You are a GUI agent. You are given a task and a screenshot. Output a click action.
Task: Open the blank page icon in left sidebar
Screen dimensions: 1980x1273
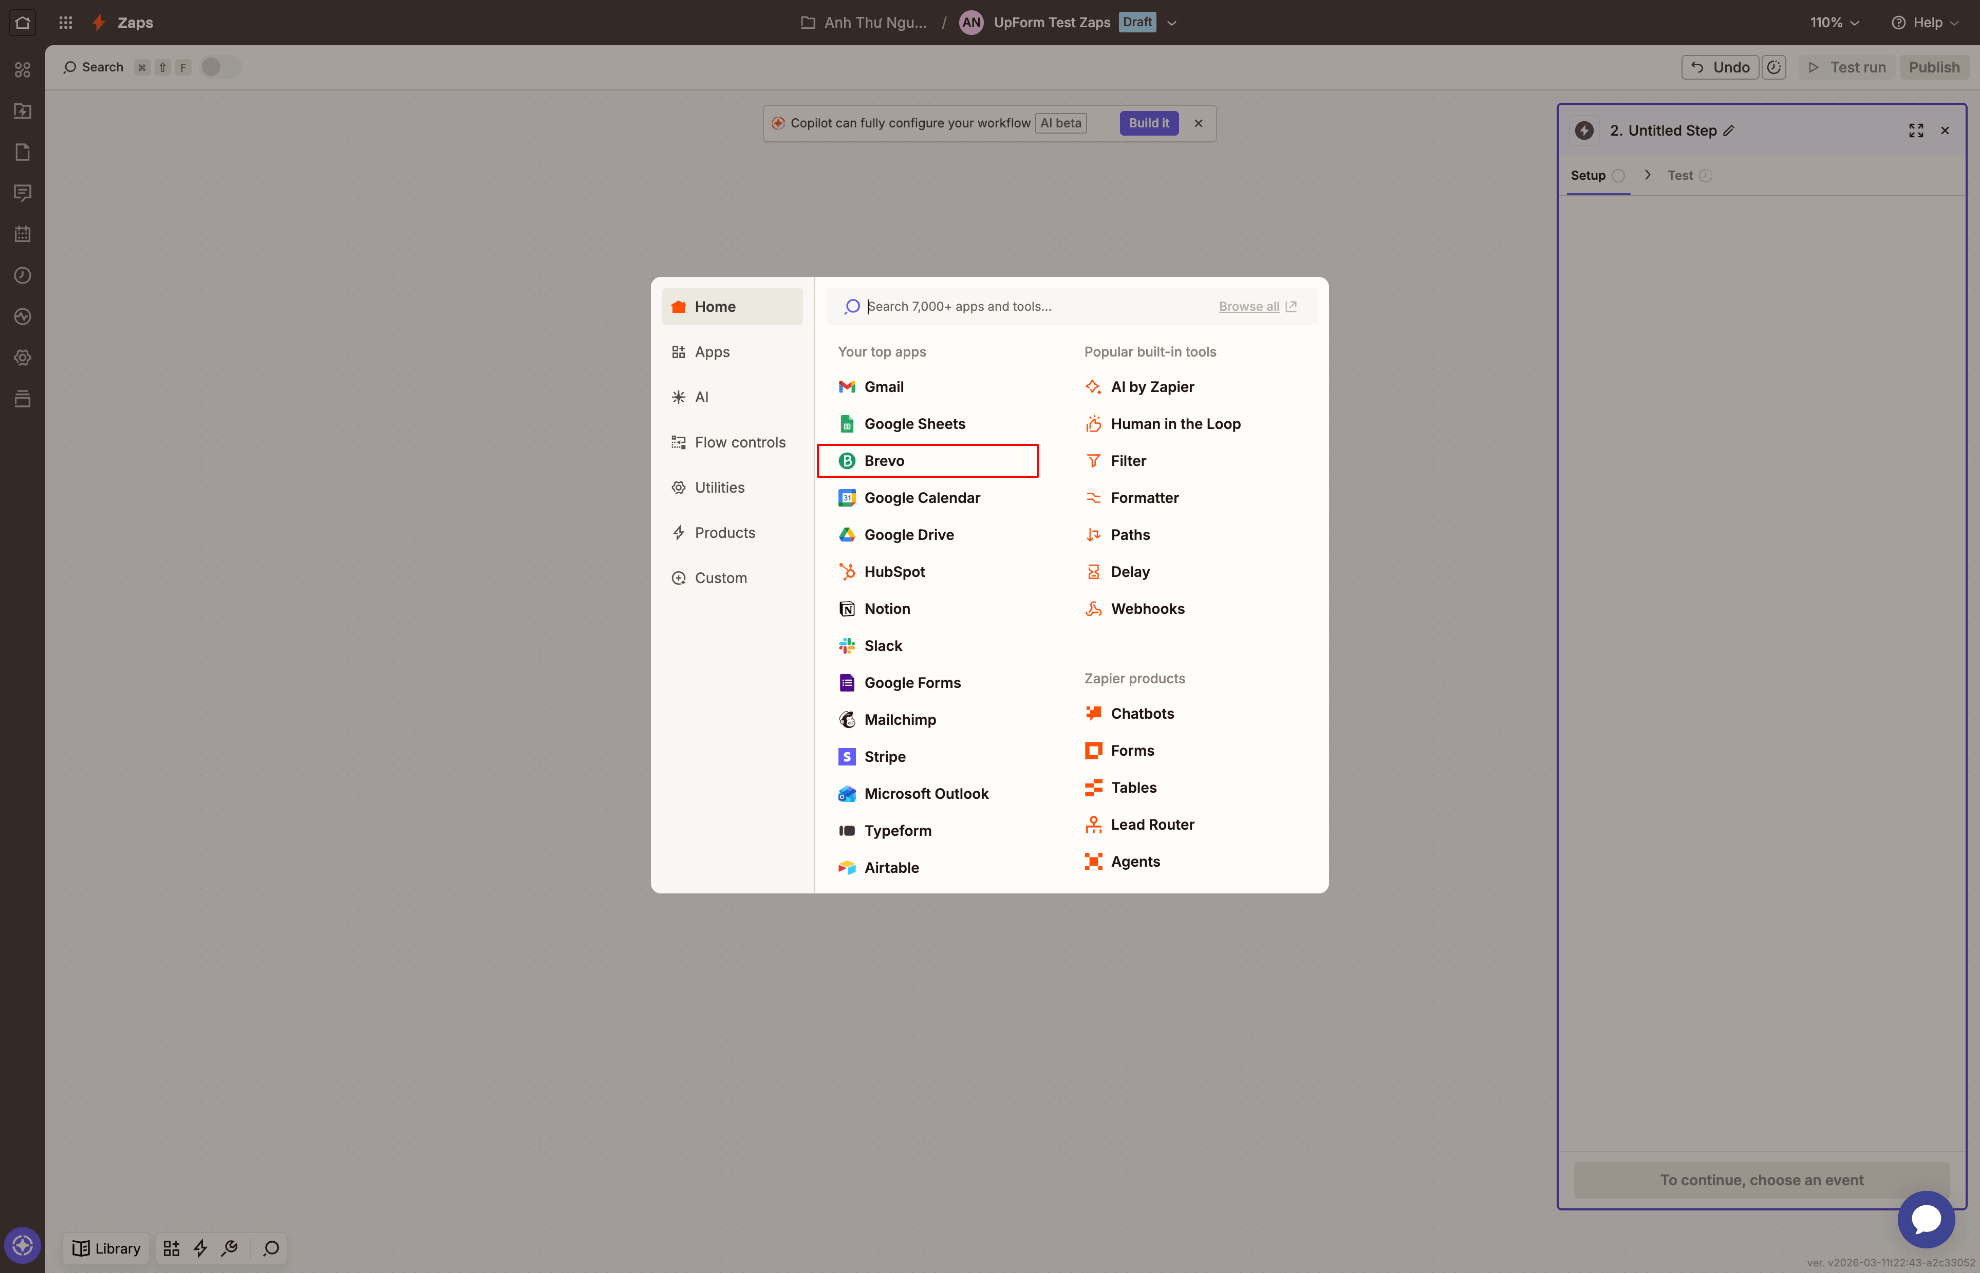(x=22, y=152)
